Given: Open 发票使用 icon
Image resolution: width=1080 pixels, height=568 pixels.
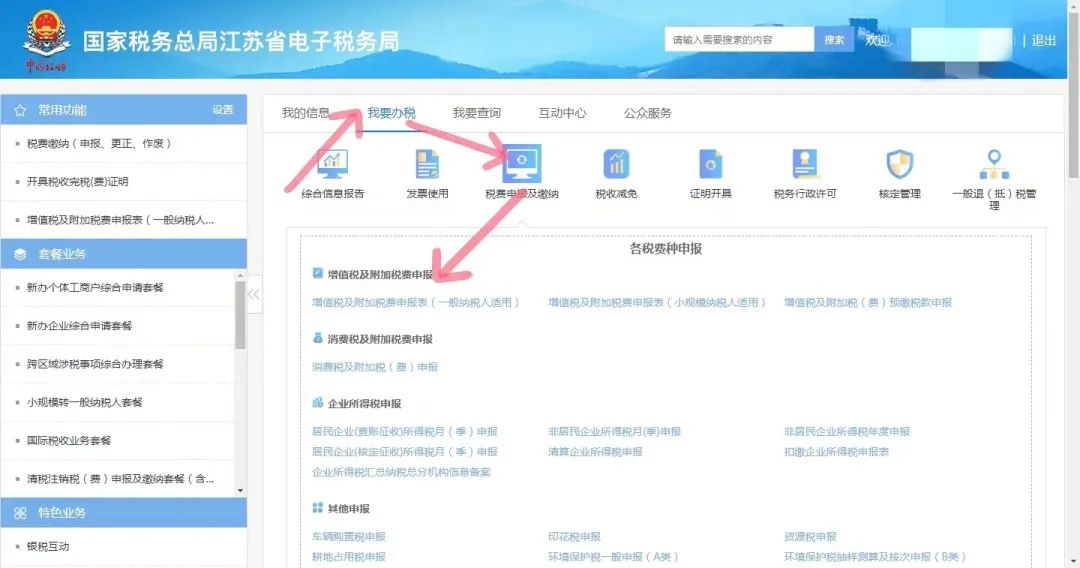Looking at the screenshot, I should tap(427, 165).
